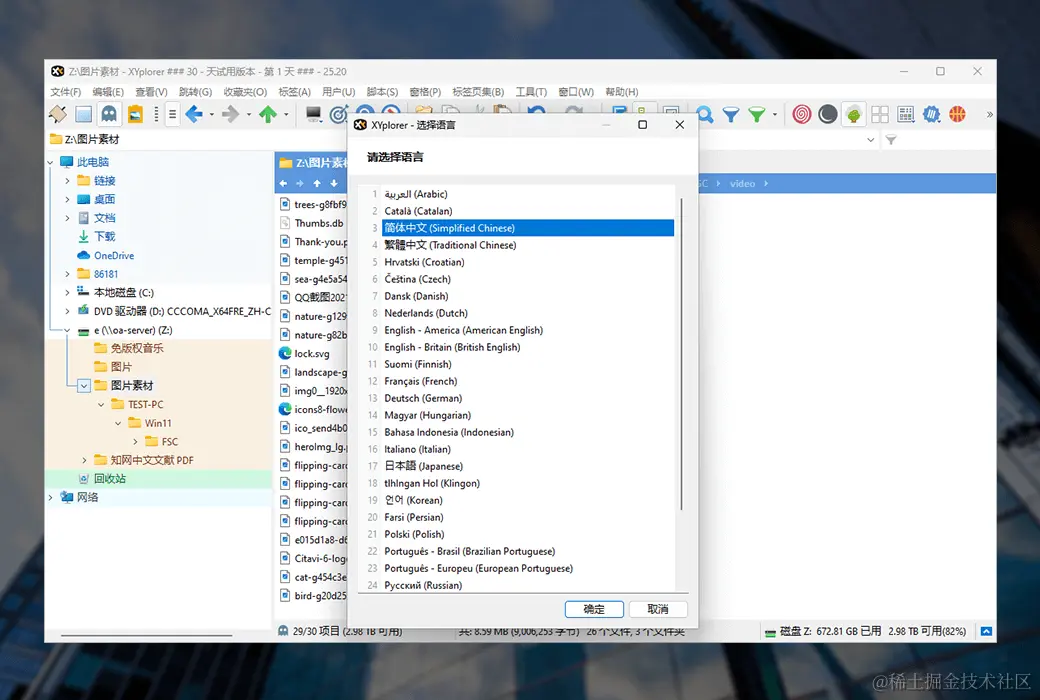Click the blue window pane icon
The height and width of the screenshot is (700, 1040).
tap(84, 115)
